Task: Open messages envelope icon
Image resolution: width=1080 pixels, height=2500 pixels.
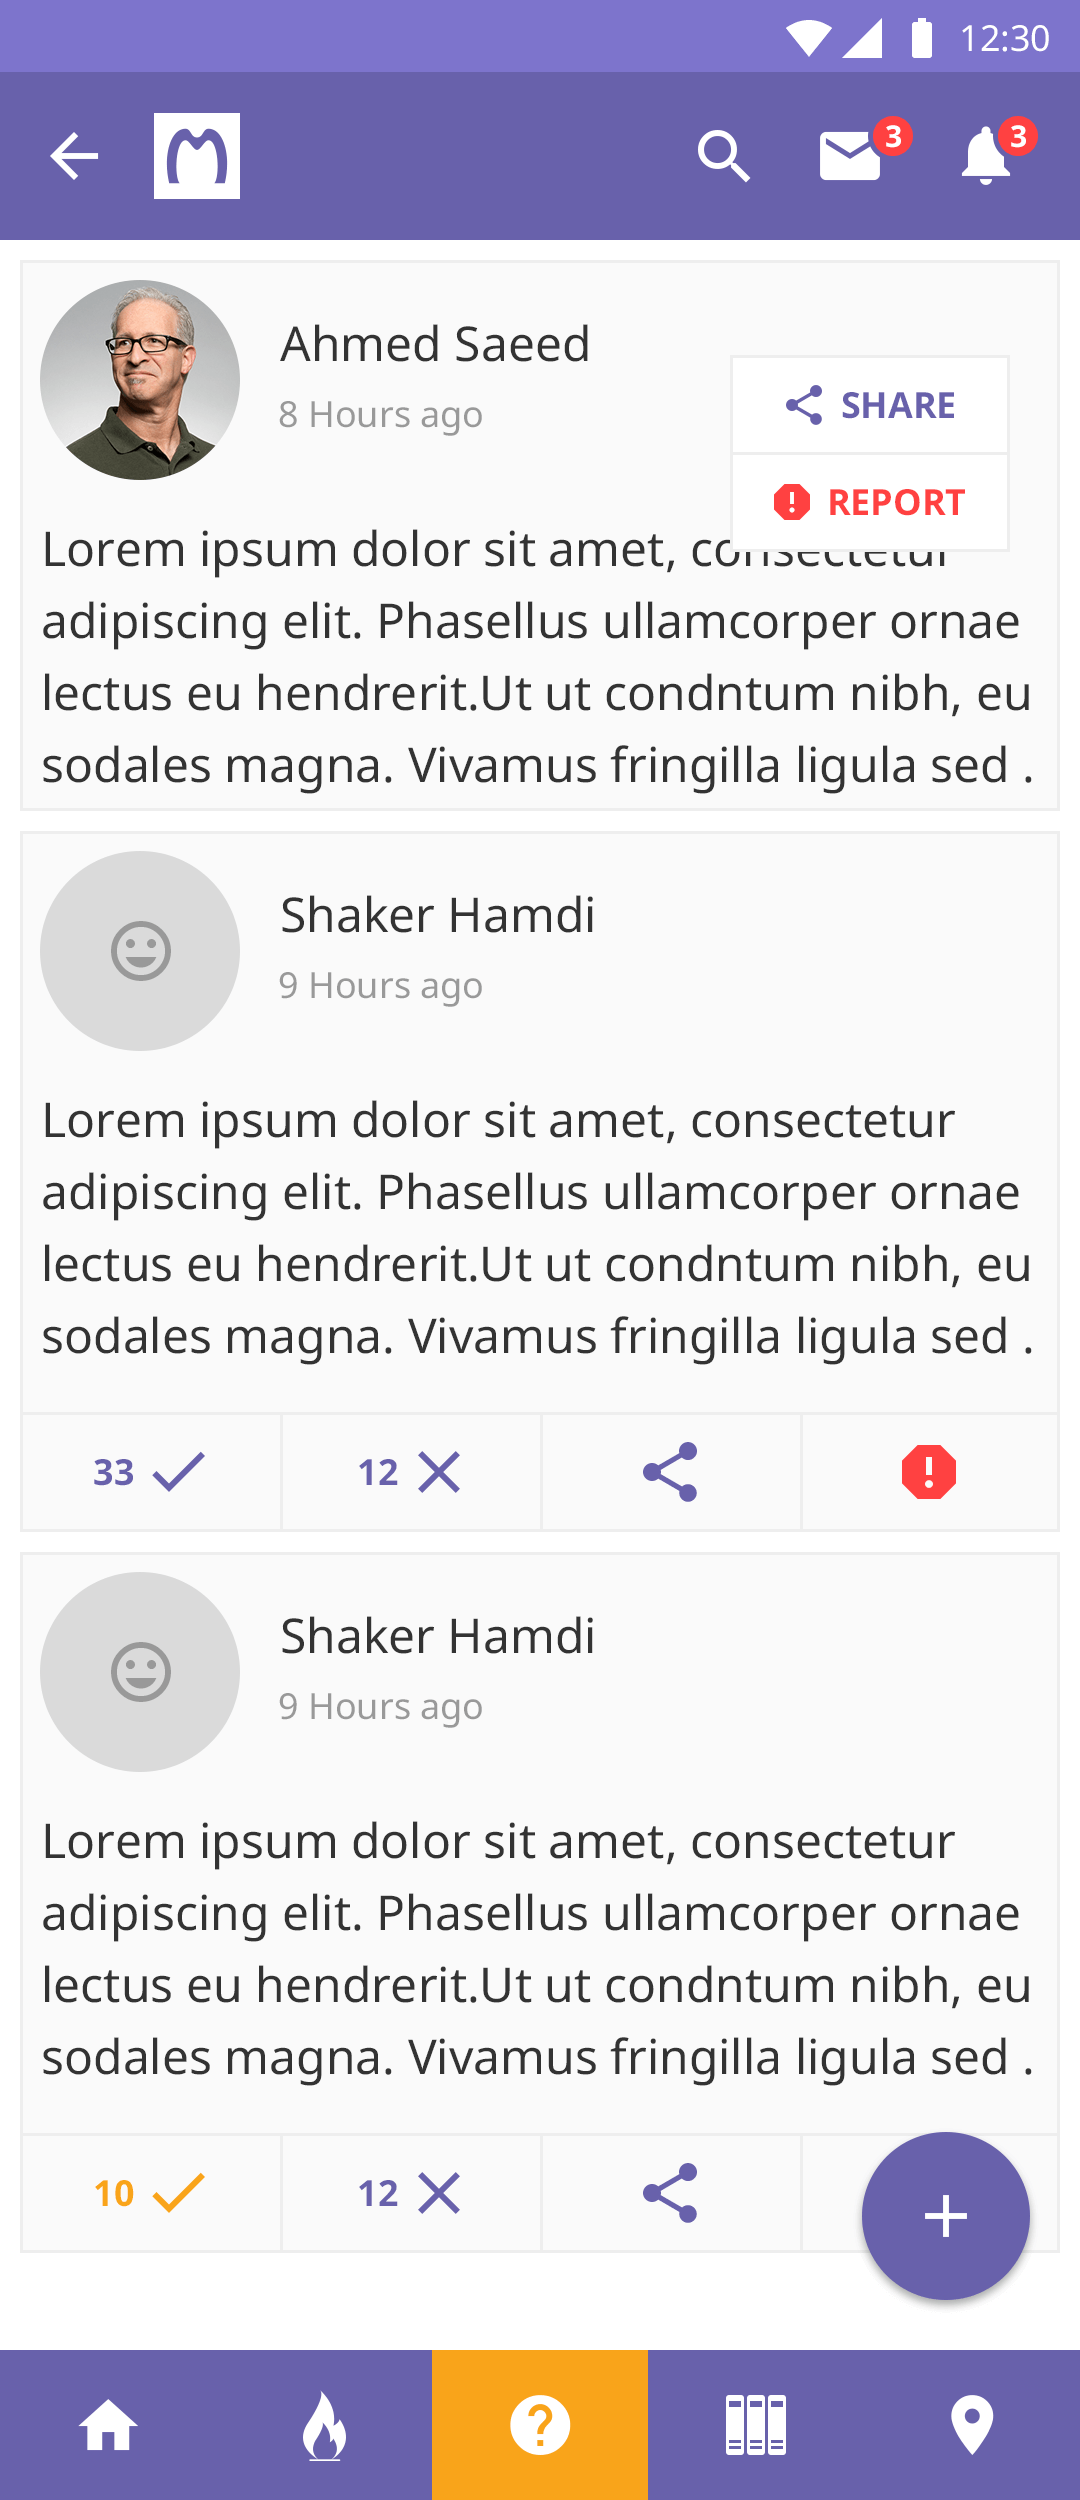Action: pyautogui.click(x=850, y=157)
